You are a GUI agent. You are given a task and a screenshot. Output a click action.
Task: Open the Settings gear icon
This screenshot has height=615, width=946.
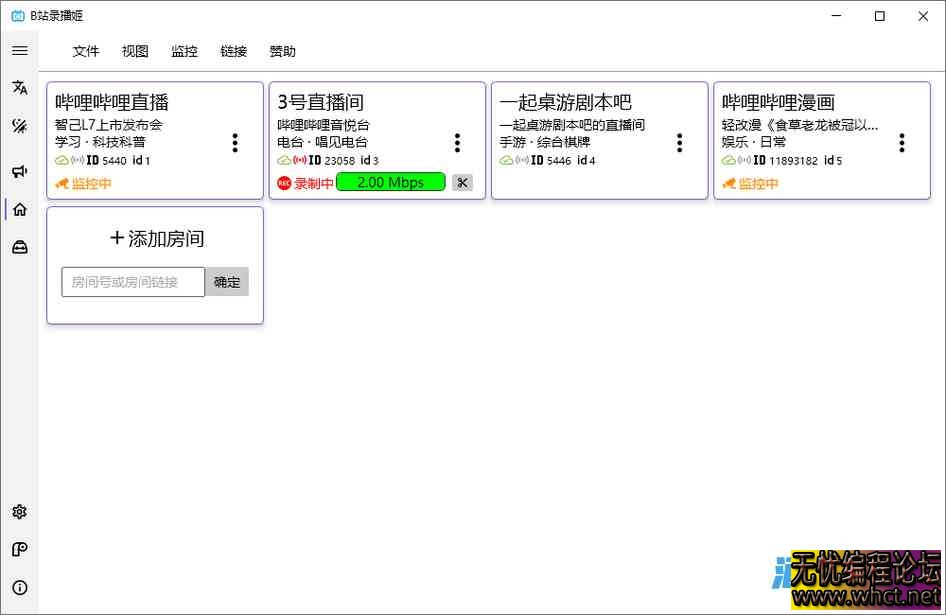20,512
